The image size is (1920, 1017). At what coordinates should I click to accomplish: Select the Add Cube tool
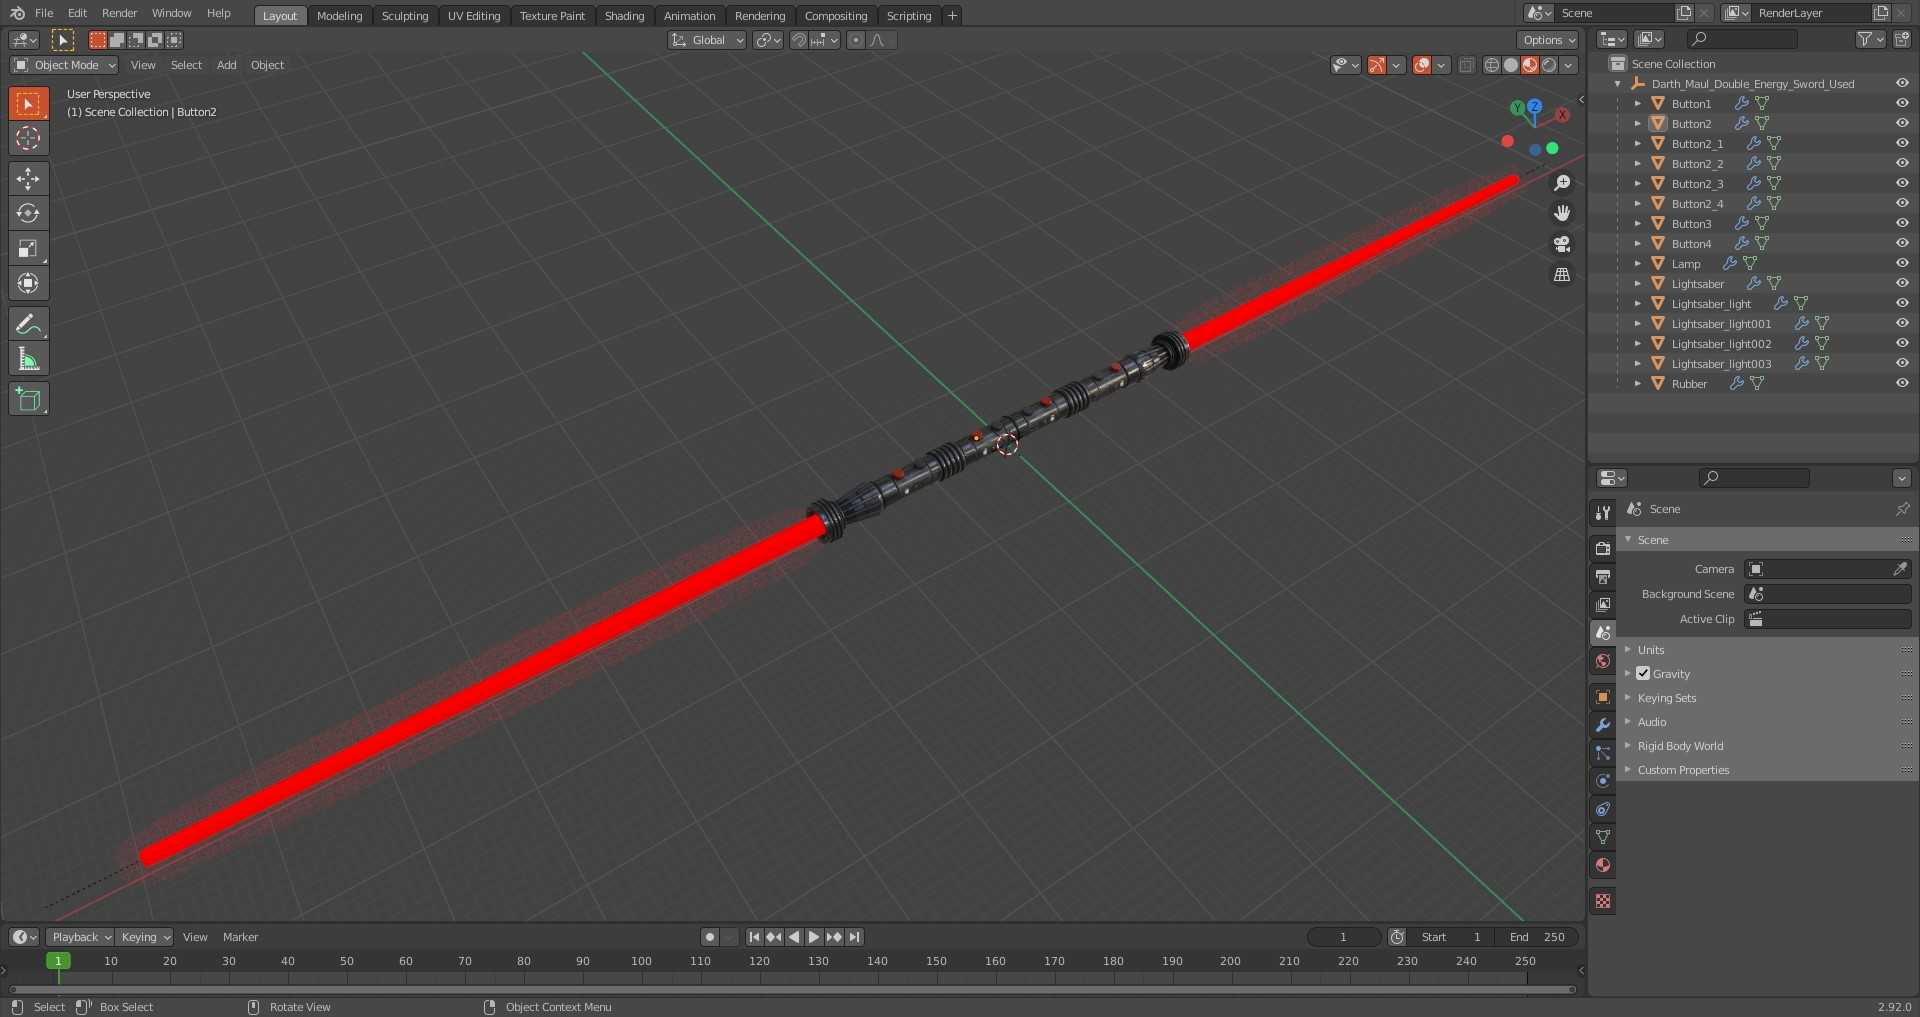click(x=28, y=399)
